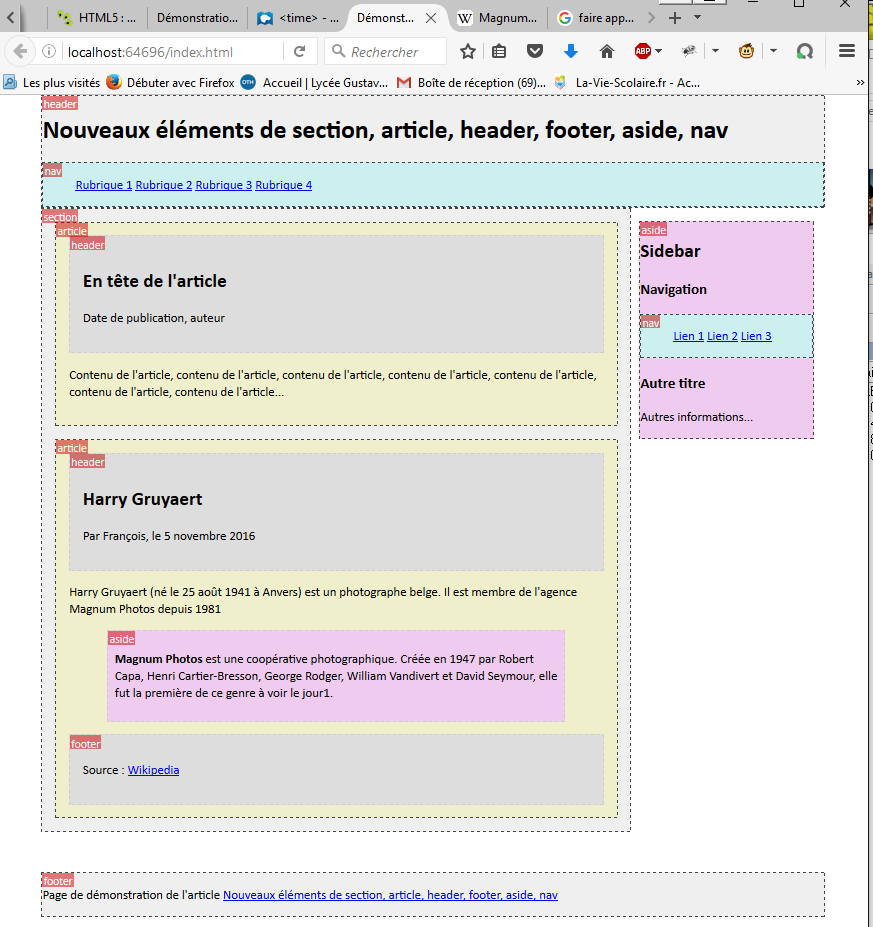873x927 pixels.
Task: Click the Navigation heading in the sidebar
Action: pyautogui.click(x=673, y=289)
